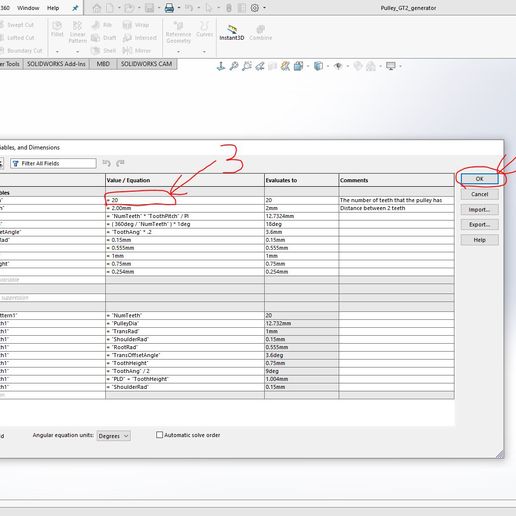Click the Print icon in the top toolbar
Image resolution: width=516 pixels, height=516 pixels.
click(169, 8)
